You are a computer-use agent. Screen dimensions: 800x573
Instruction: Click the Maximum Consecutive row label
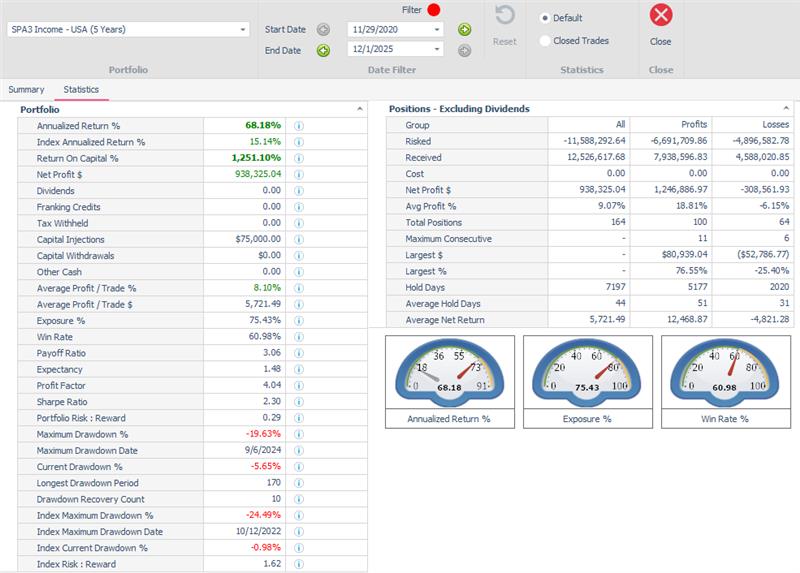pyautogui.click(x=448, y=239)
